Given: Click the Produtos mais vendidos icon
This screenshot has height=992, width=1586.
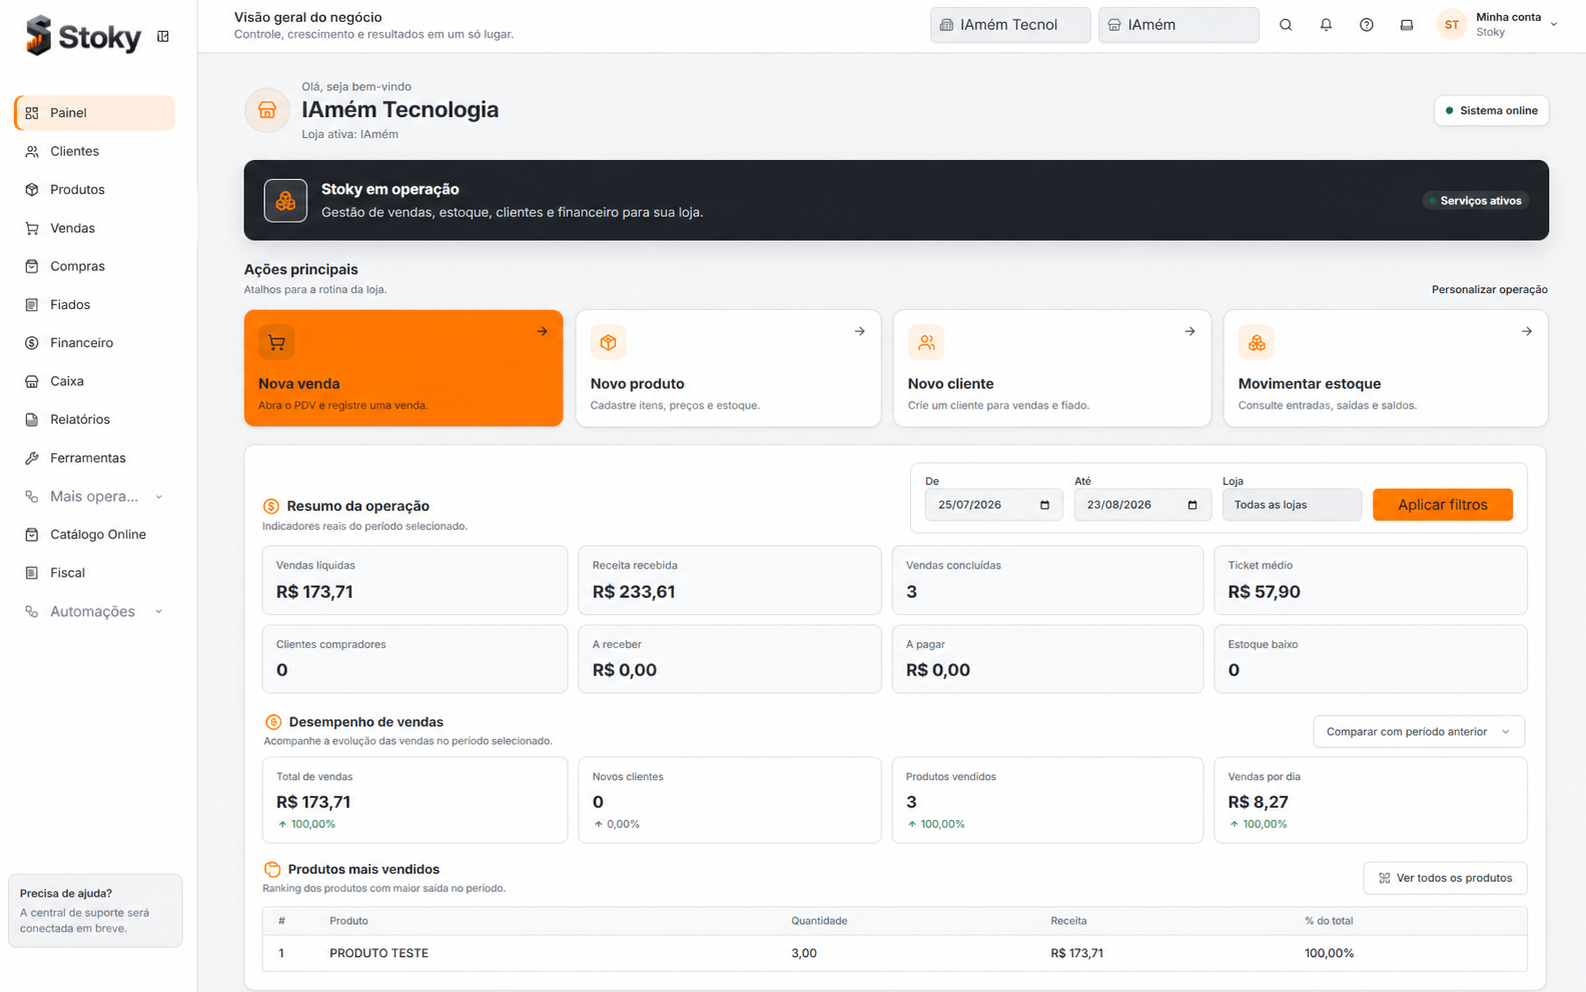Looking at the screenshot, I should (272, 870).
